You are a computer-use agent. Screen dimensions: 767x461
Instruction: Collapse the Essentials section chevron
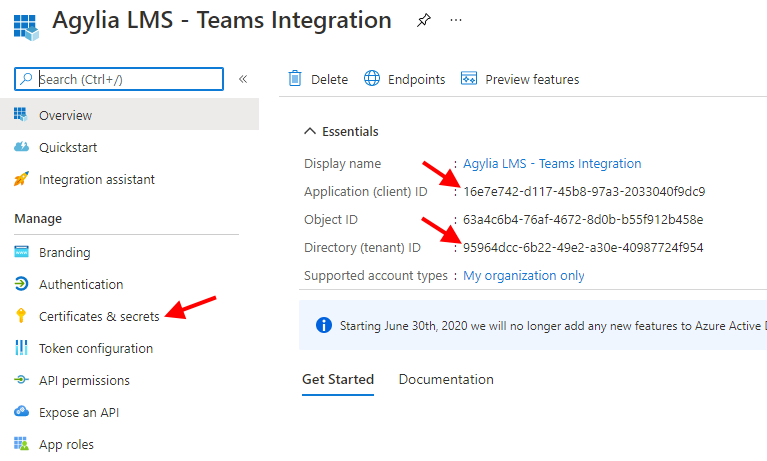pyautogui.click(x=310, y=131)
